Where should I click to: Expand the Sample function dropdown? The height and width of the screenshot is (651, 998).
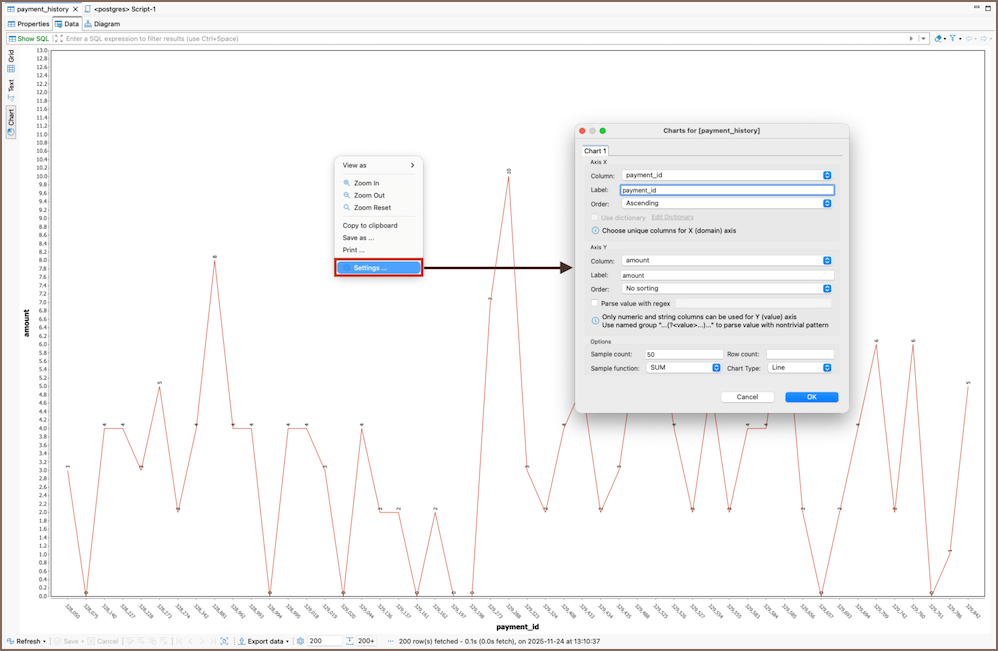point(683,368)
